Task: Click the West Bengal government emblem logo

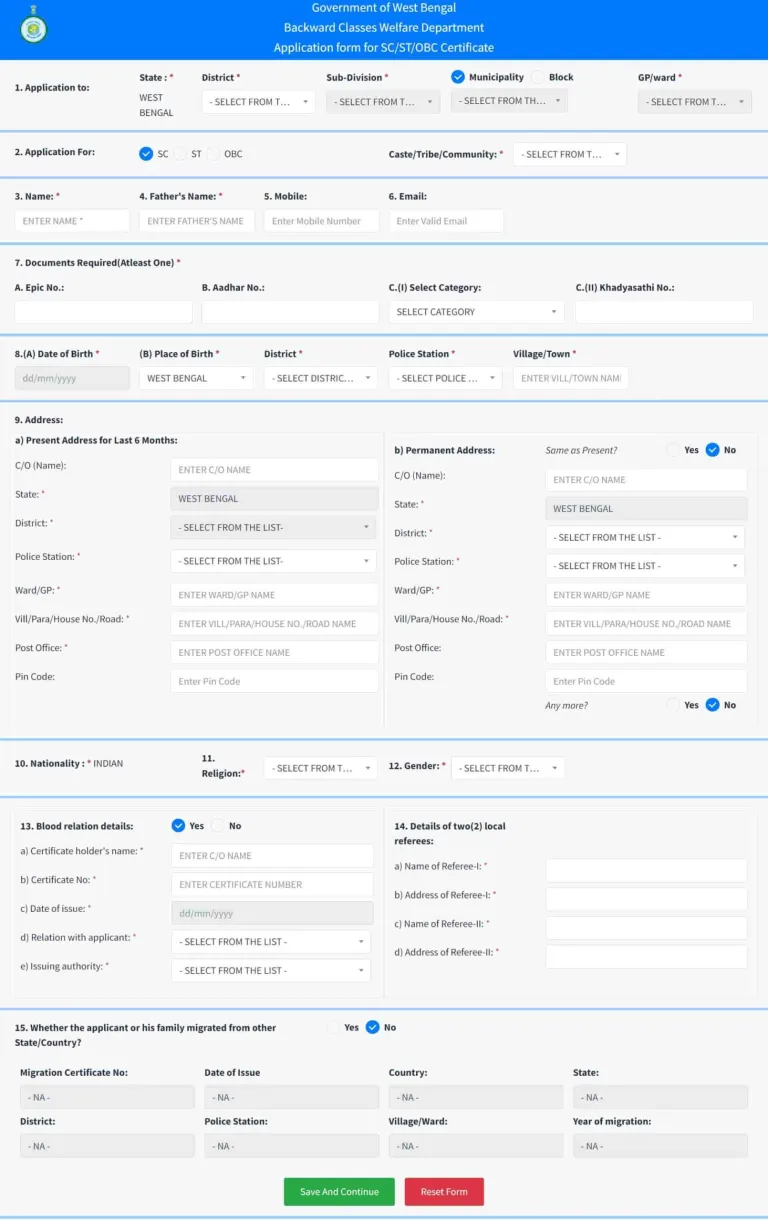Action: tap(35, 29)
